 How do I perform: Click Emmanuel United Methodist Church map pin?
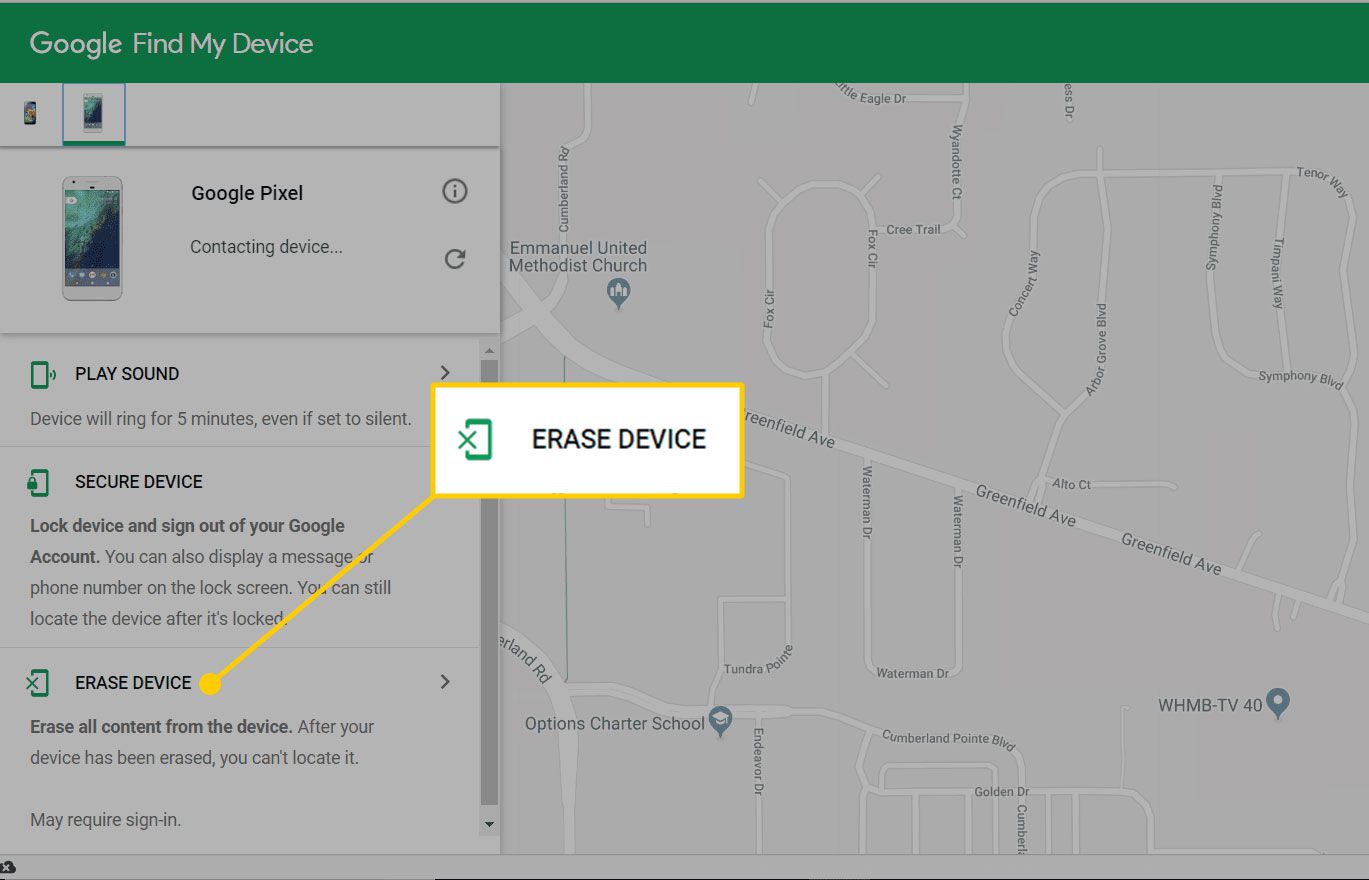619,293
